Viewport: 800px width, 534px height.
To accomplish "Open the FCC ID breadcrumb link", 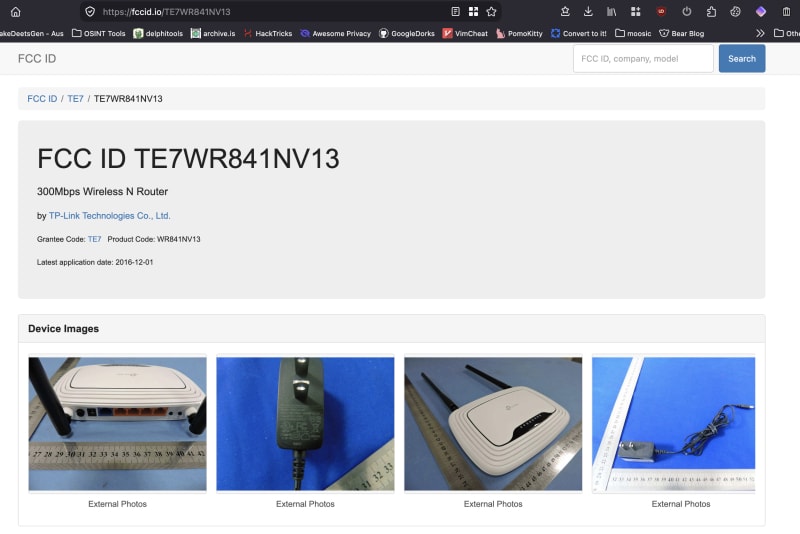I will pos(42,98).
